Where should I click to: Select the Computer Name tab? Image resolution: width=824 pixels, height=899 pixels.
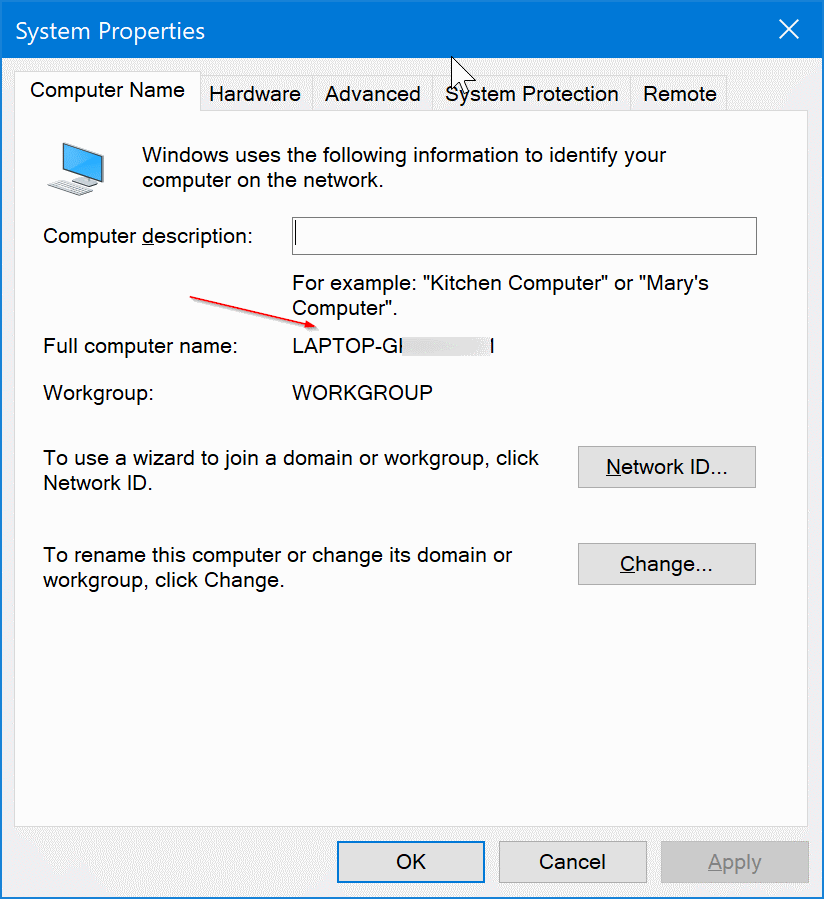click(x=107, y=90)
